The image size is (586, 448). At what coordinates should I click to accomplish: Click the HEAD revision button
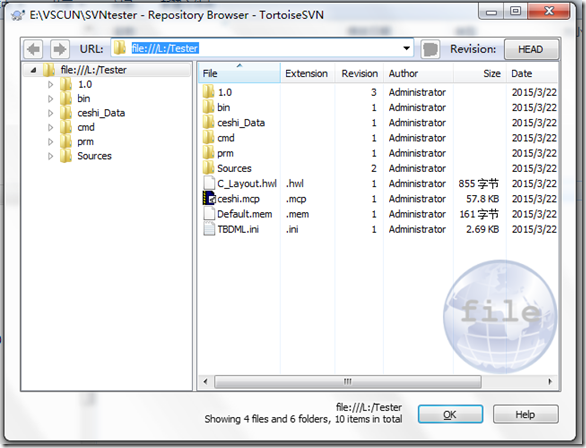[x=531, y=49]
